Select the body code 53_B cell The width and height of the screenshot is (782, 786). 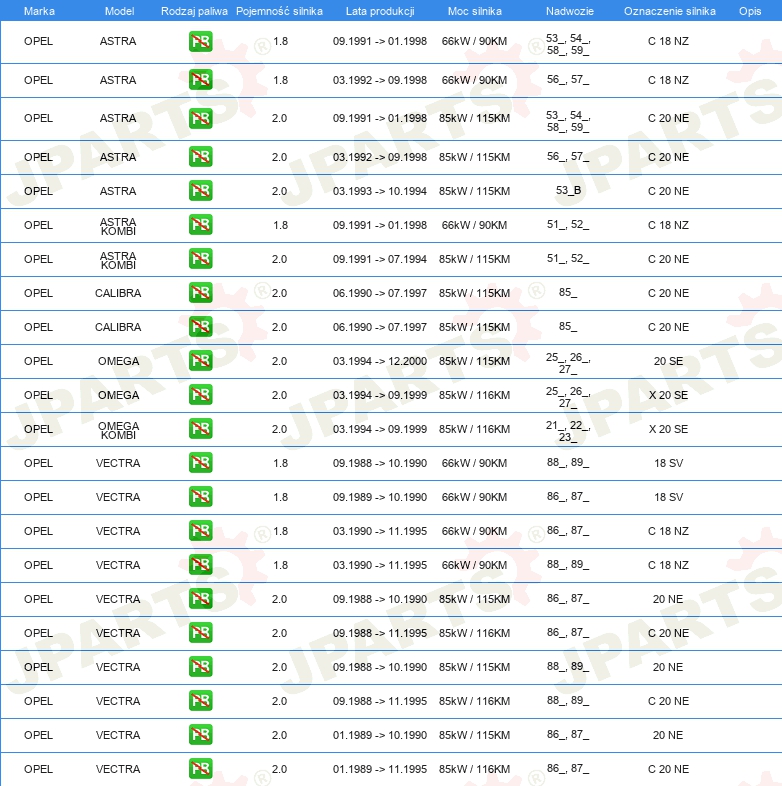pos(568,190)
